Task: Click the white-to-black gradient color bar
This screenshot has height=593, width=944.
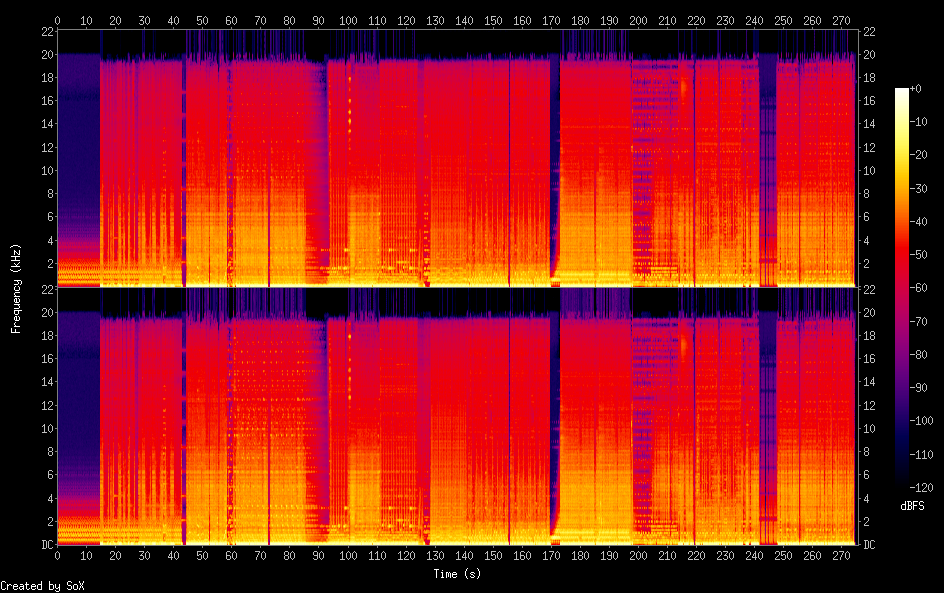Action: point(902,288)
